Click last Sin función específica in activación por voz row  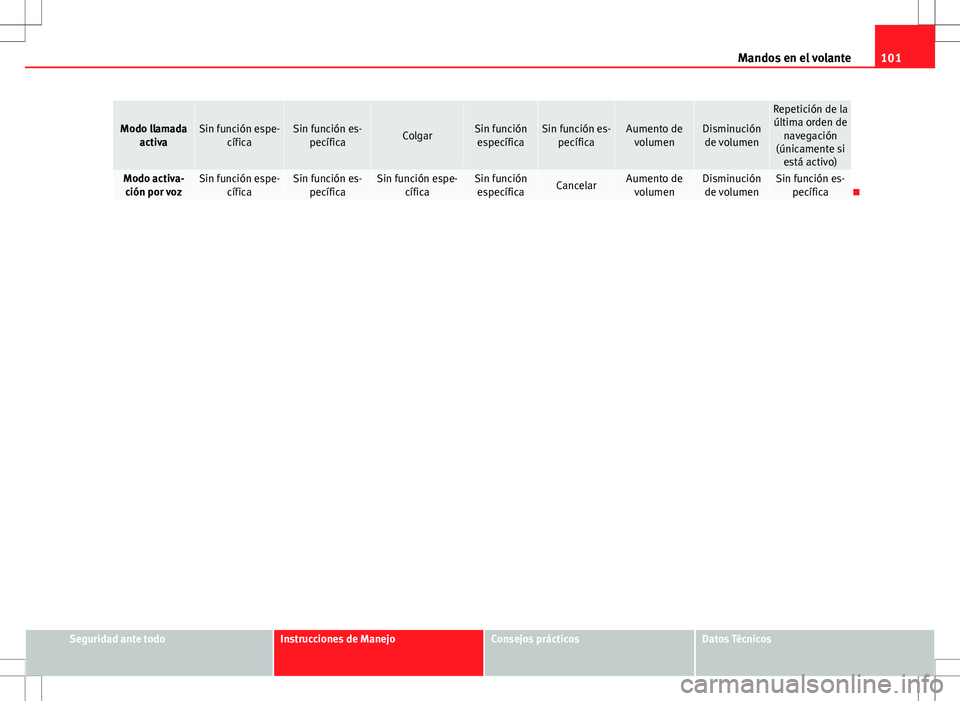pos(810,185)
